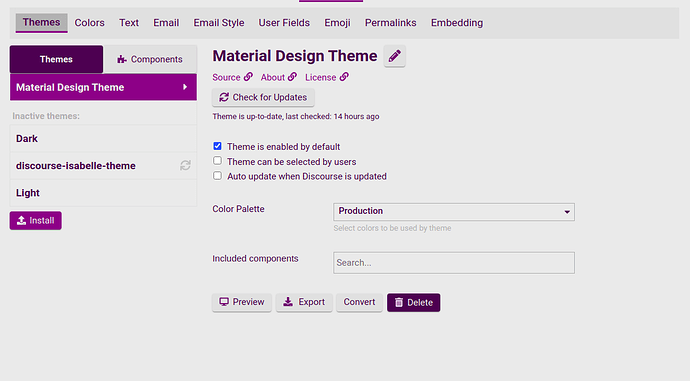The width and height of the screenshot is (690, 381).
Task: Click the Preview button
Action: pyautogui.click(x=242, y=302)
